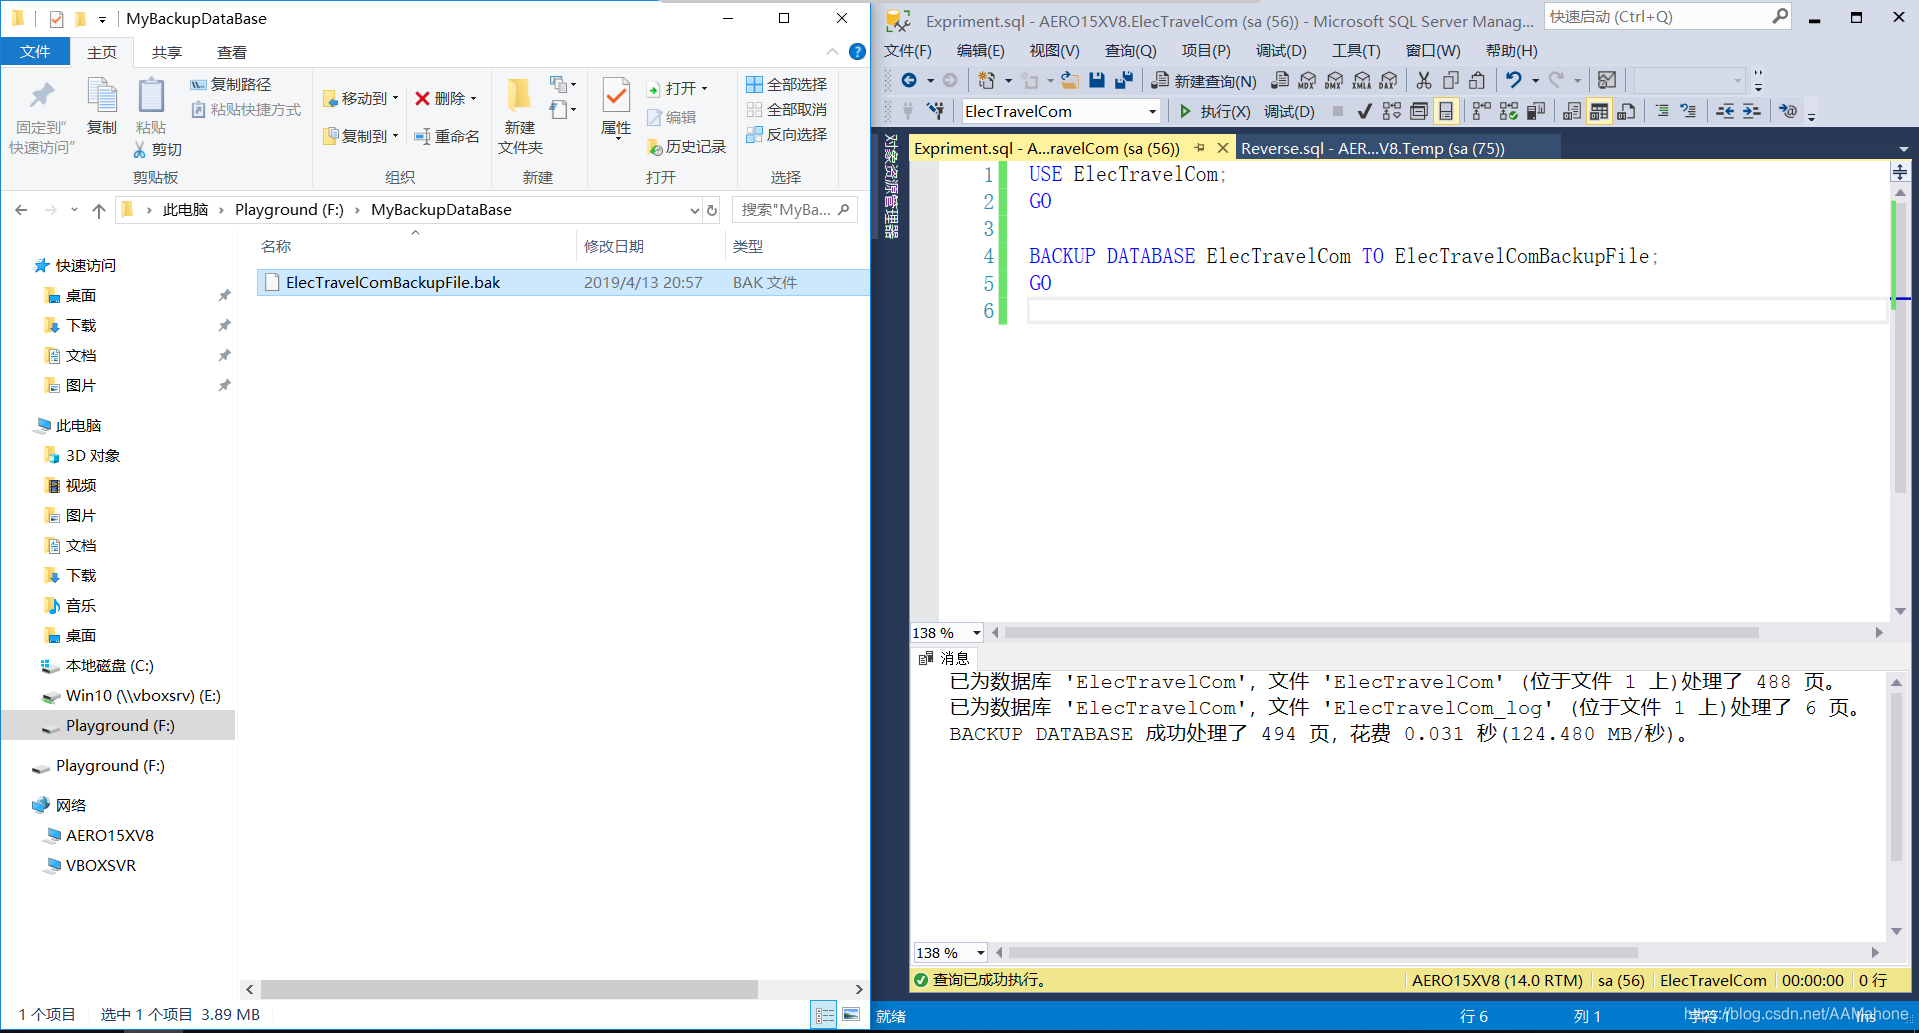Open the Explorer address bar history dropdown

pyautogui.click(x=694, y=210)
